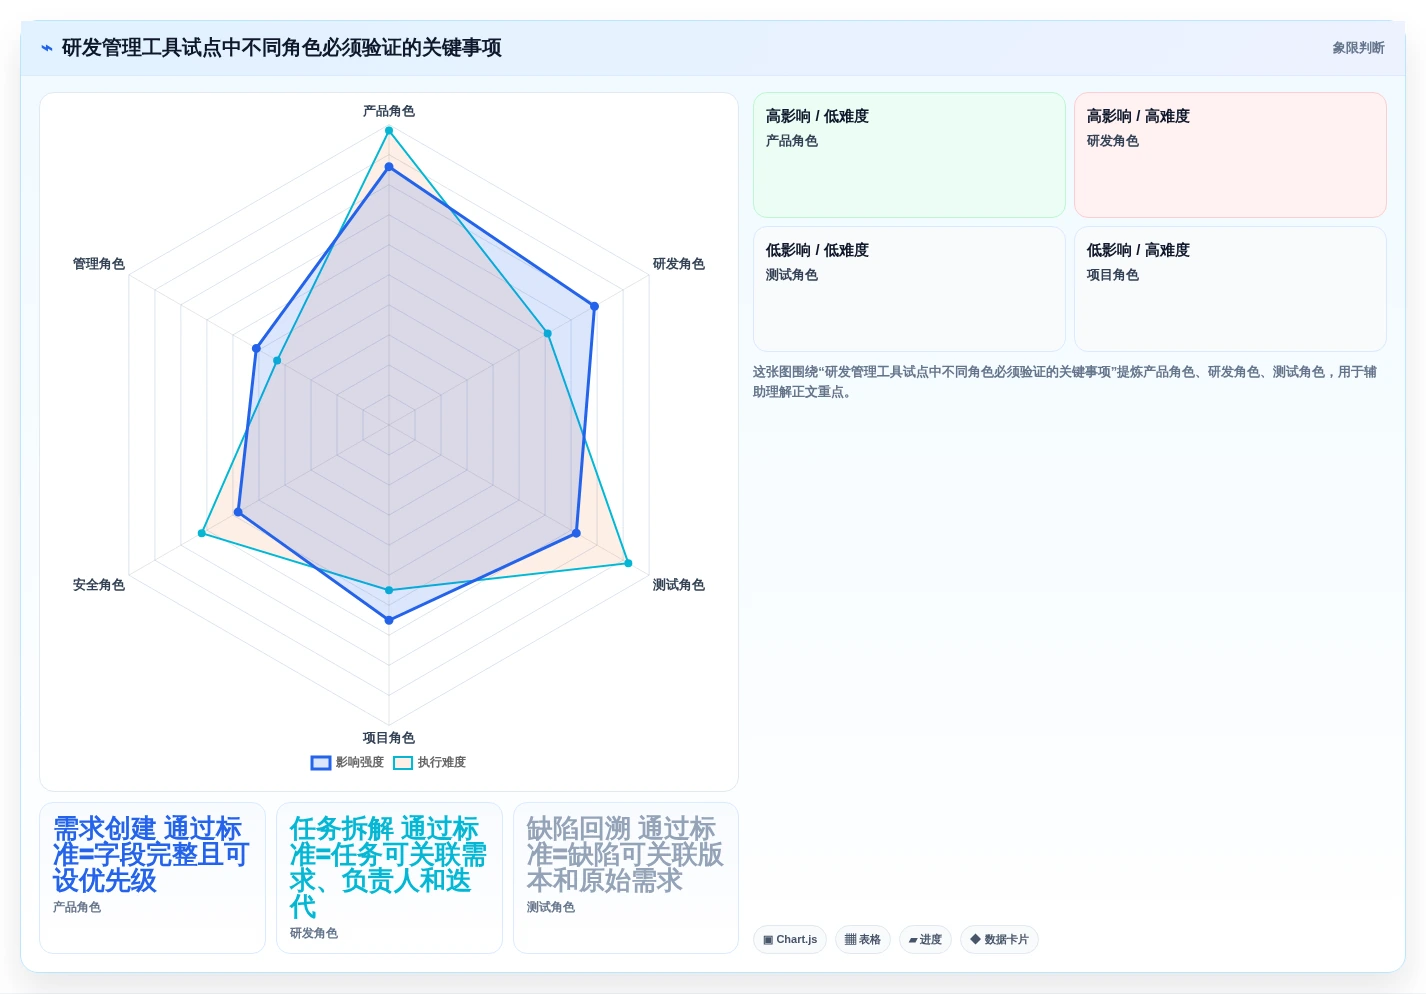Click the chart title 研发管理工具试点中不同角色必须验证的关键事项
This screenshot has height=994, width=1426.
point(282,48)
